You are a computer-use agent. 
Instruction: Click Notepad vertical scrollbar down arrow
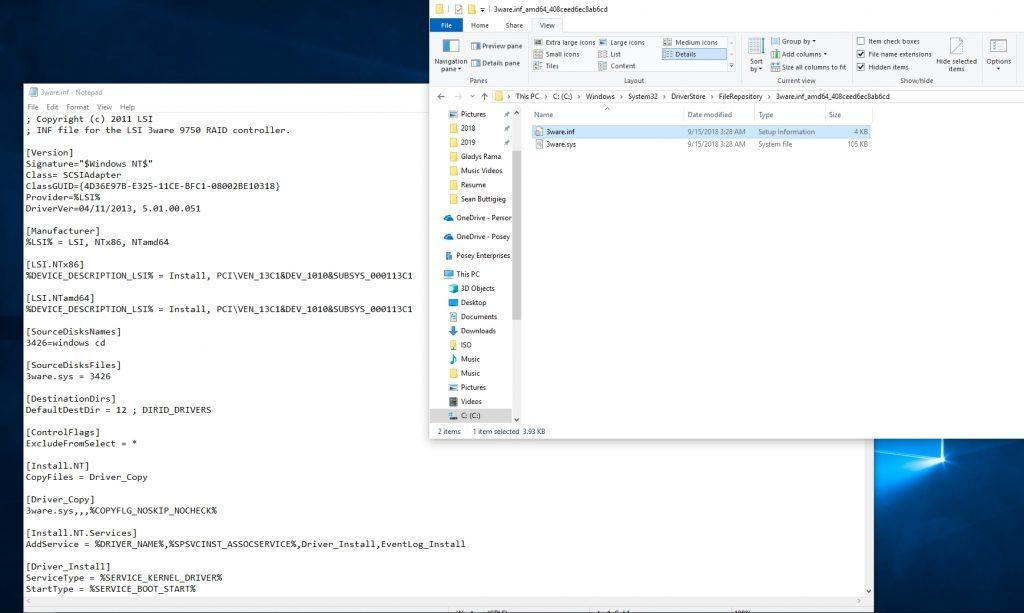pos(868,590)
